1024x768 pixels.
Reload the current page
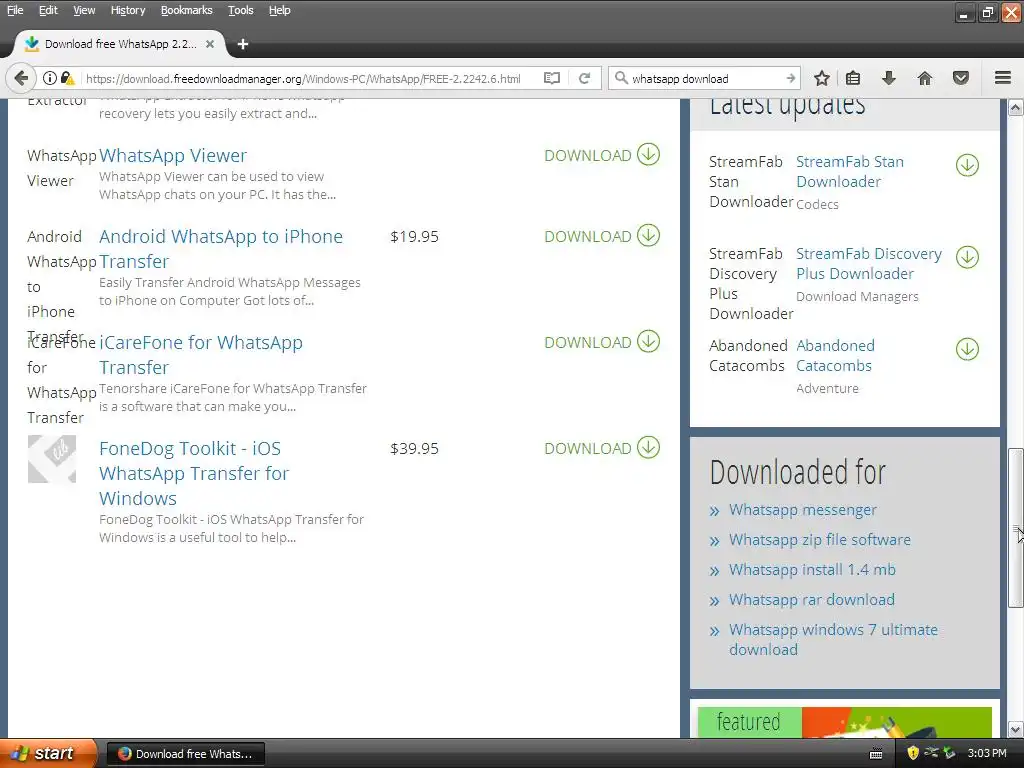584,78
